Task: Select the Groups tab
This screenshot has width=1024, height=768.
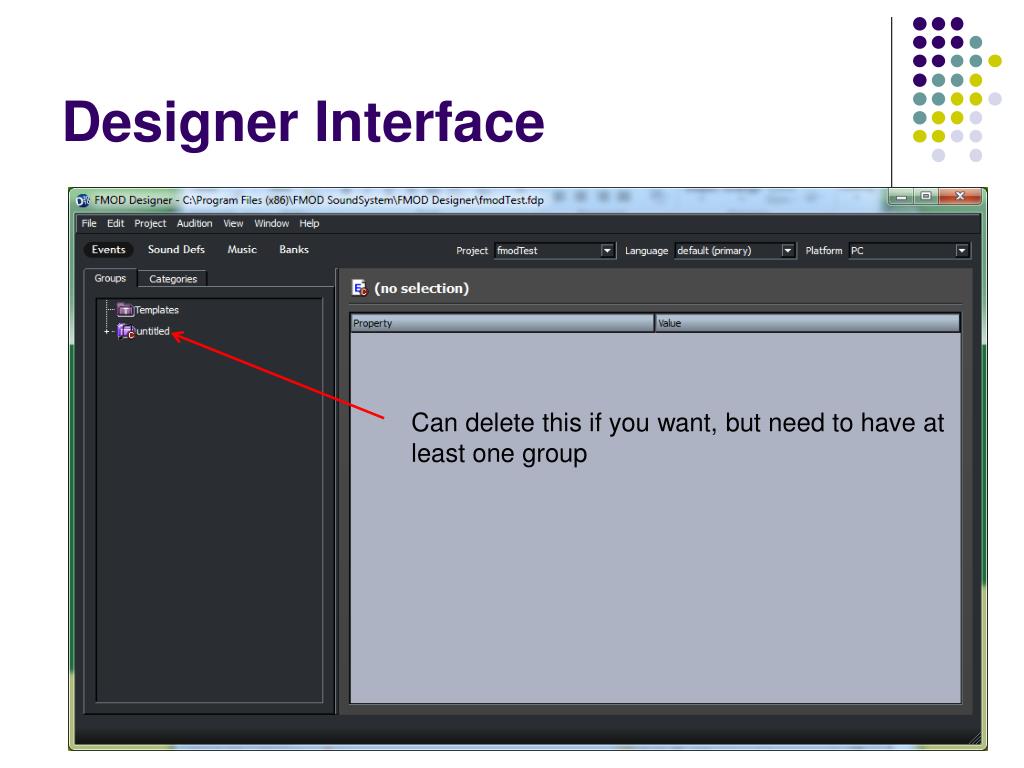Action: (x=110, y=278)
